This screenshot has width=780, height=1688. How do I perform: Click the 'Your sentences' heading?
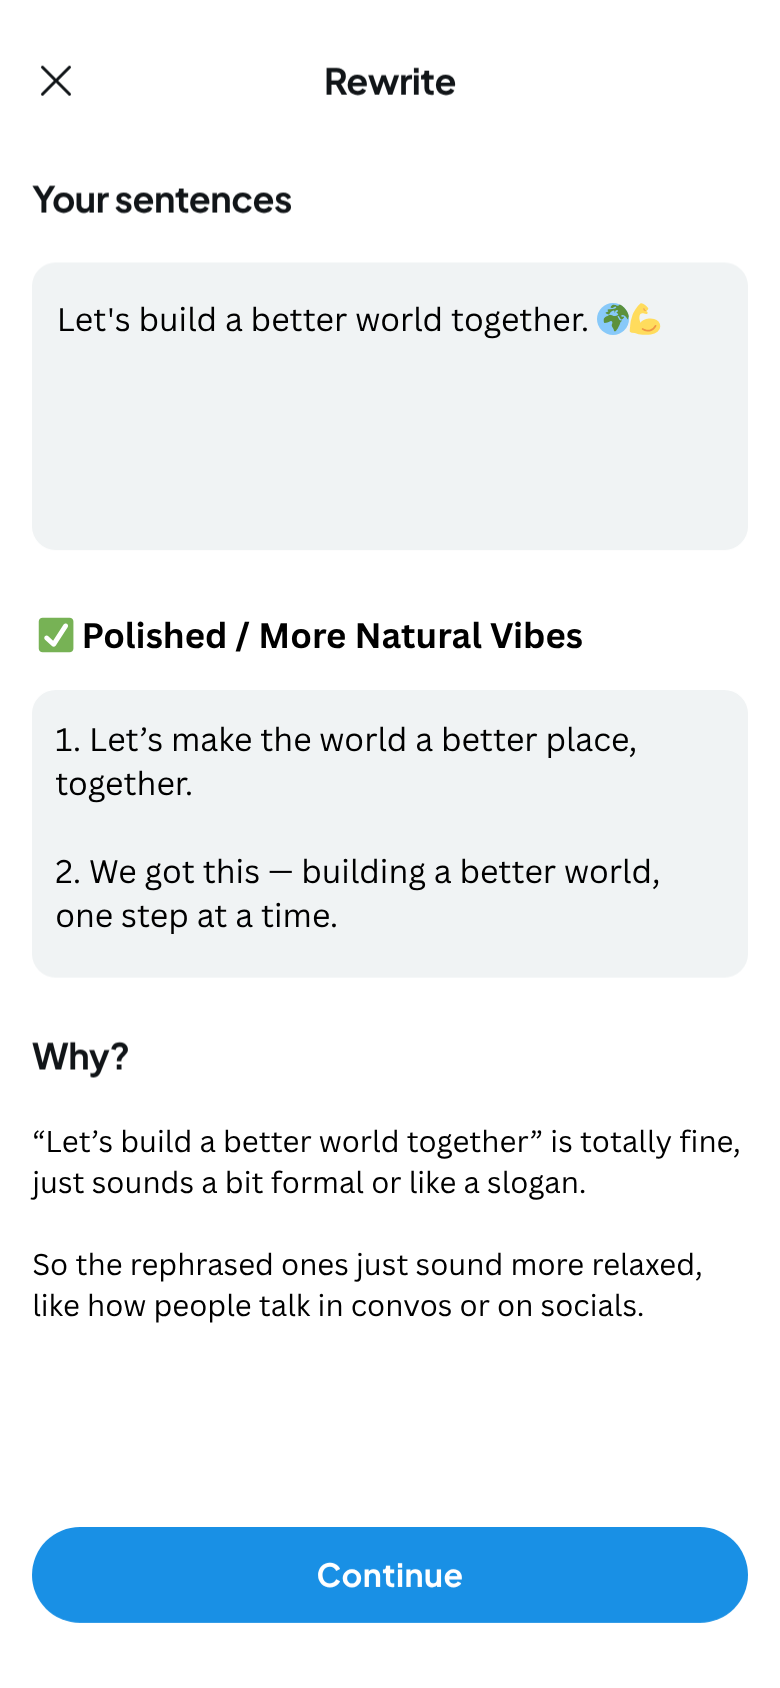pyautogui.click(x=162, y=200)
